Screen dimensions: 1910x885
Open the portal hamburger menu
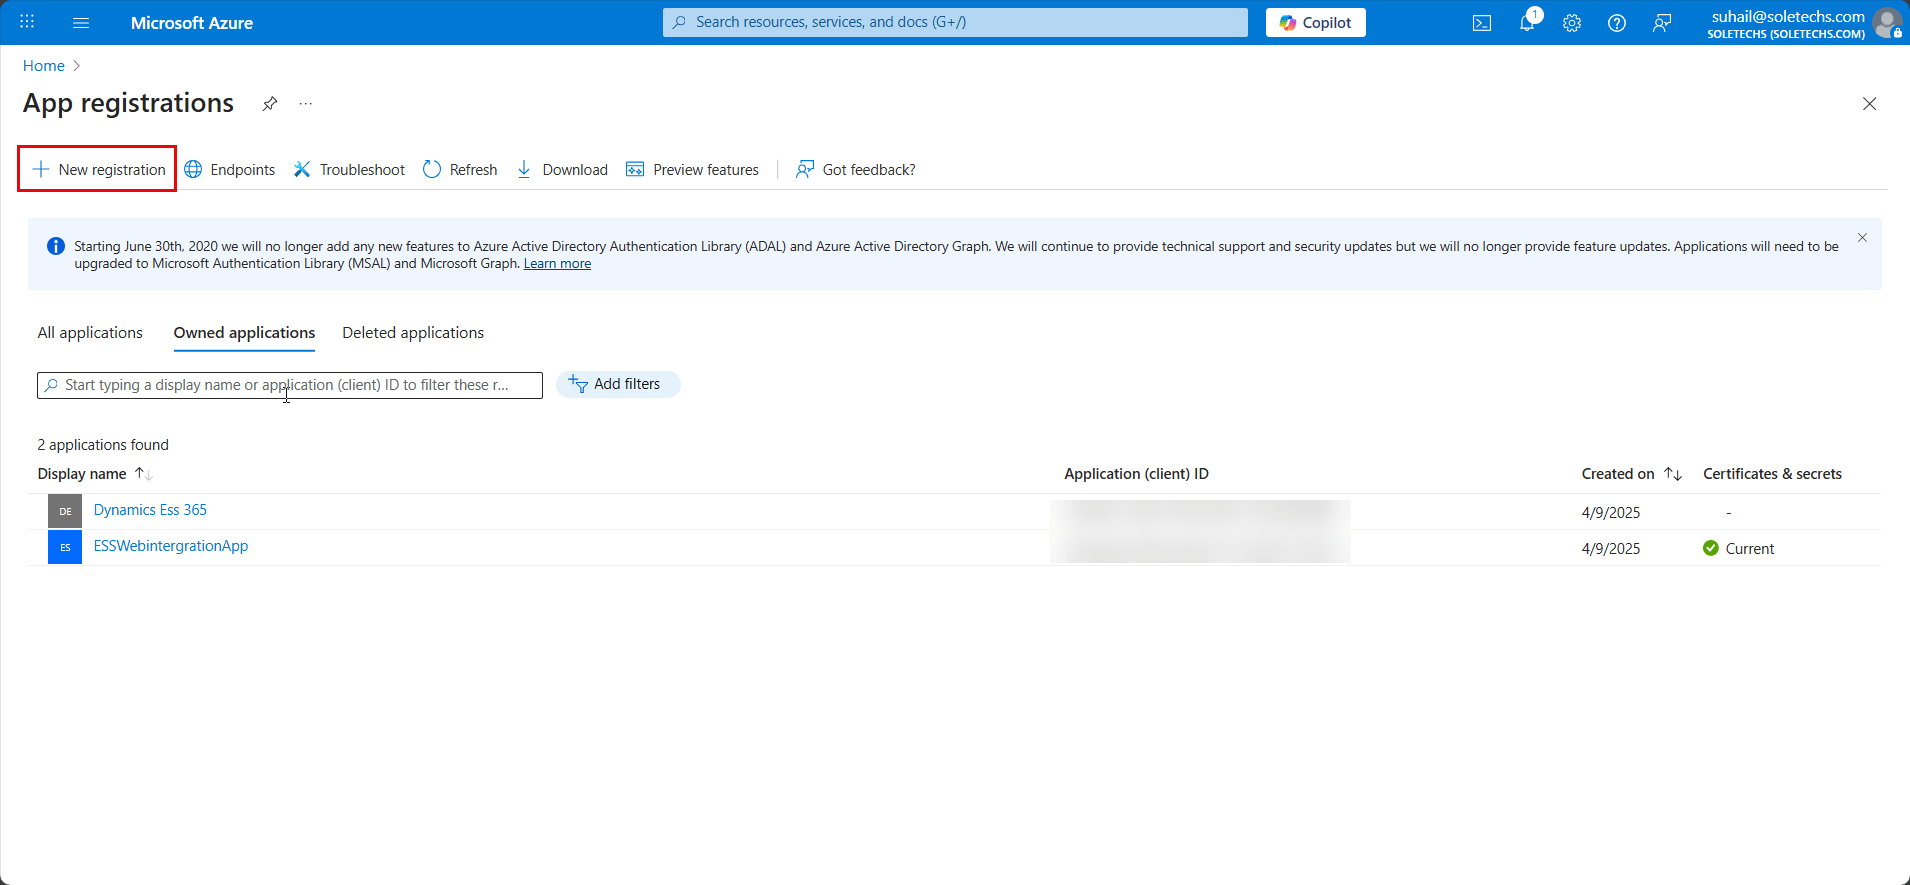coord(81,22)
